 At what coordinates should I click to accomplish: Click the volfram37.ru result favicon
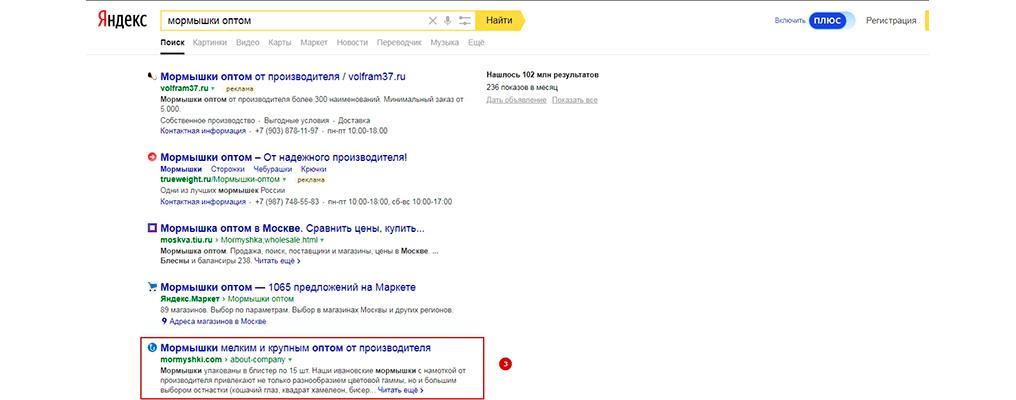point(152,76)
